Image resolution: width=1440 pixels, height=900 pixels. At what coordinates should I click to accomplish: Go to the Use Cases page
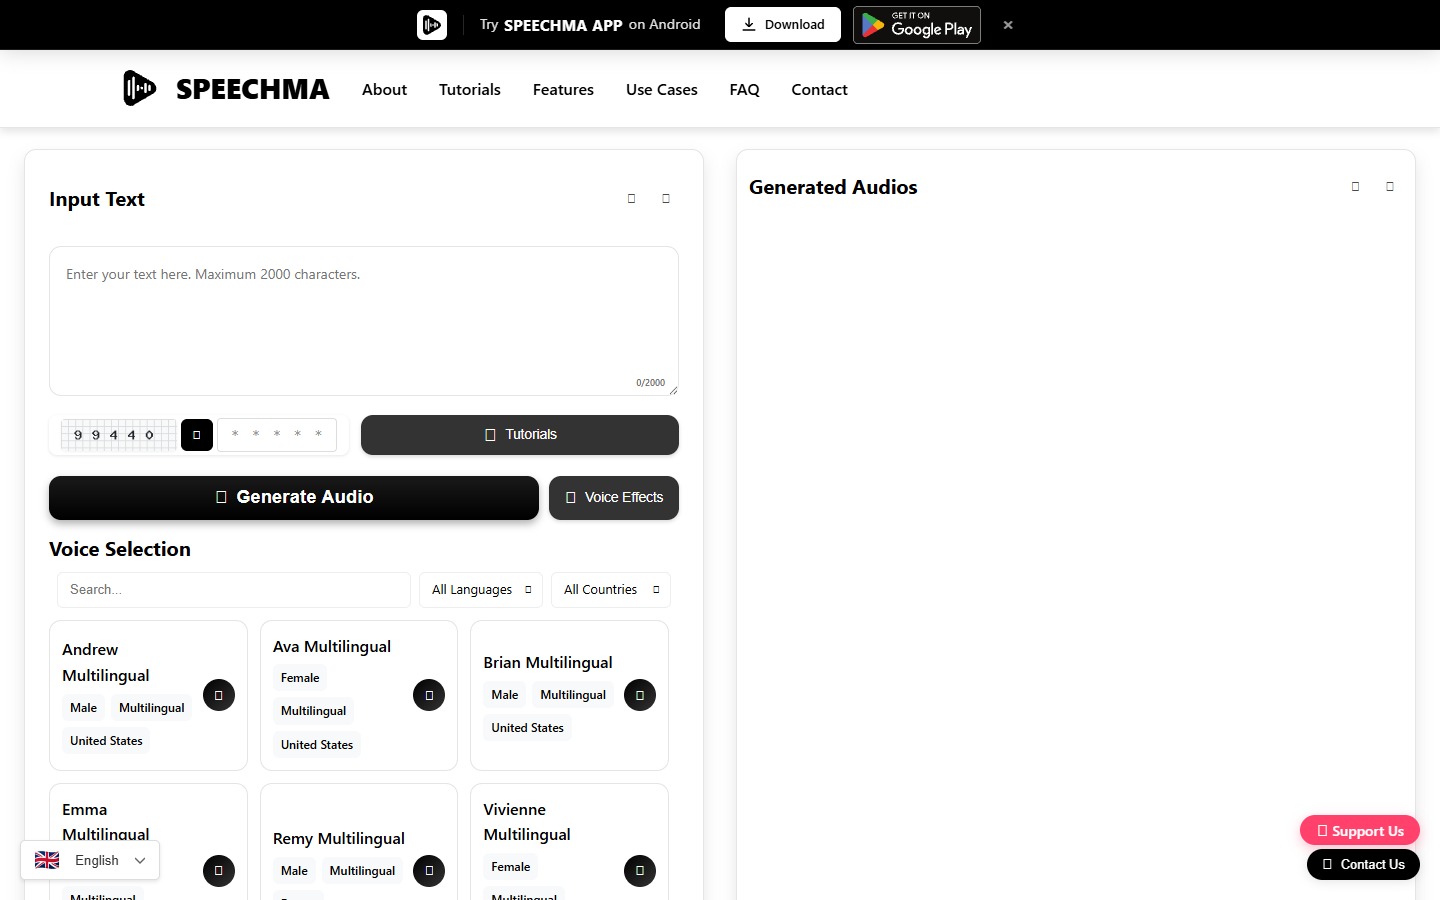[x=662, y=89]
